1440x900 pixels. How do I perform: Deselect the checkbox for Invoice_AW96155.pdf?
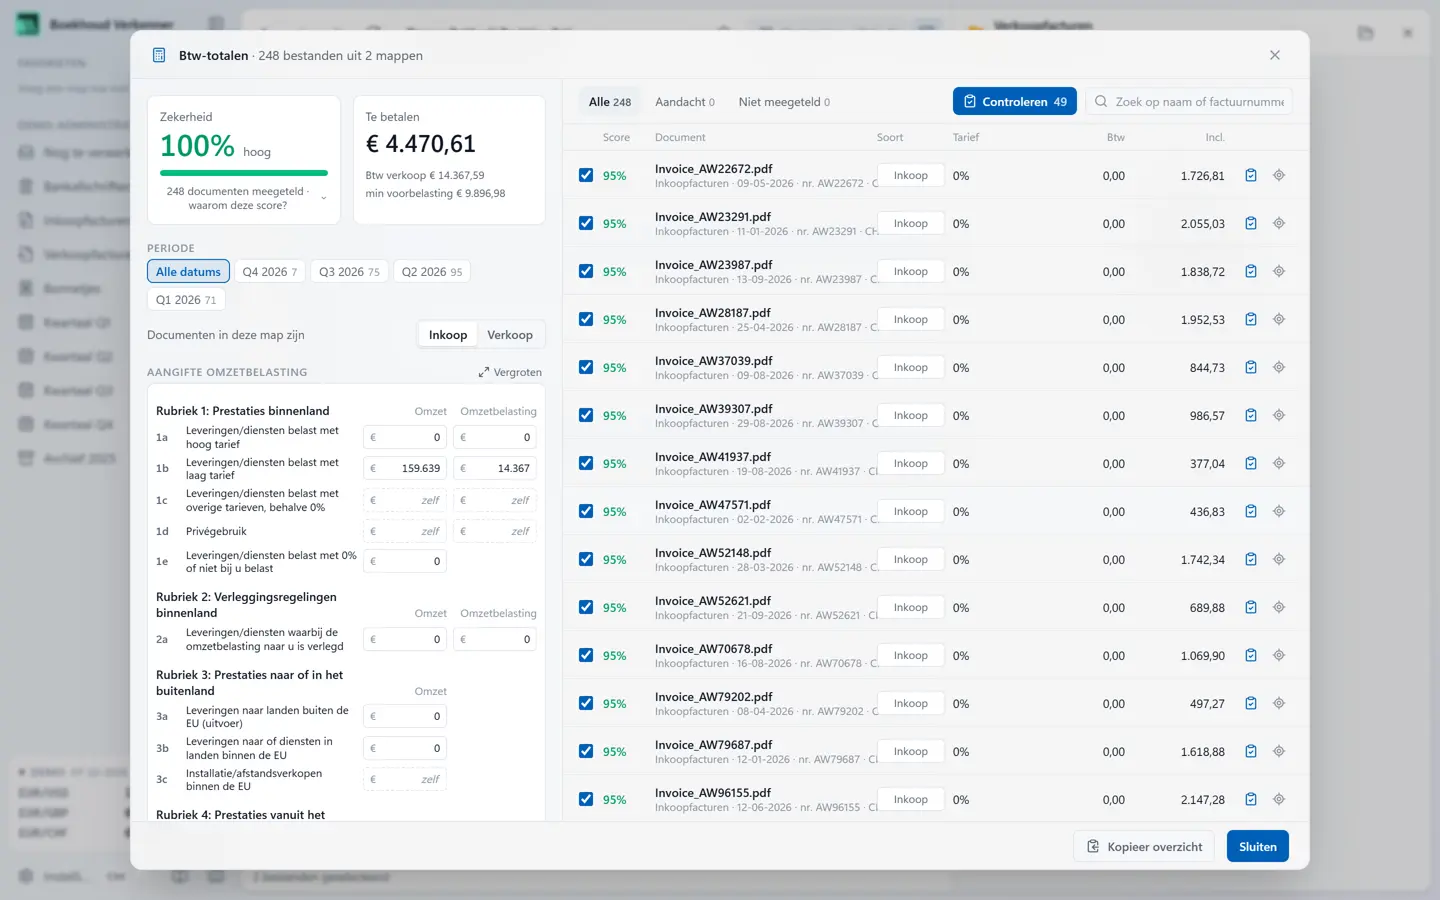(x=586, y=799)
